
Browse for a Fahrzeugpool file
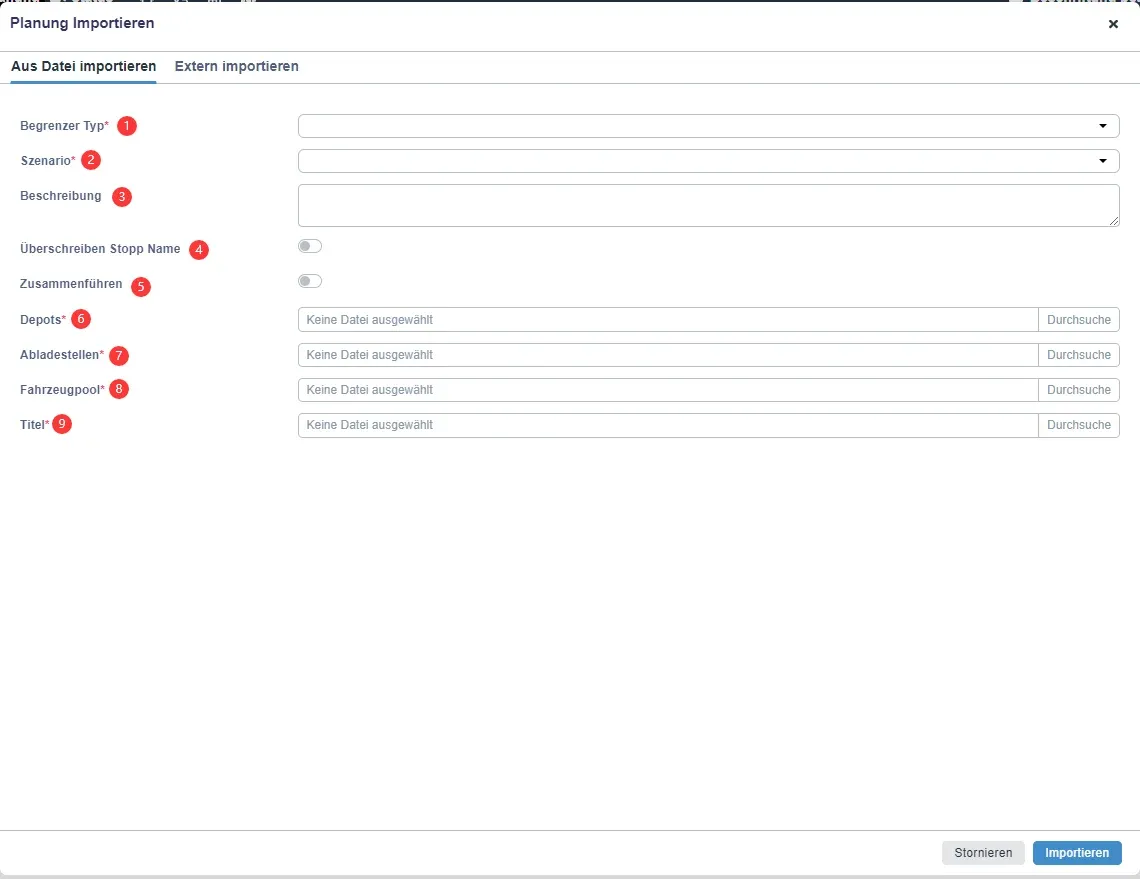point(1078,390)
